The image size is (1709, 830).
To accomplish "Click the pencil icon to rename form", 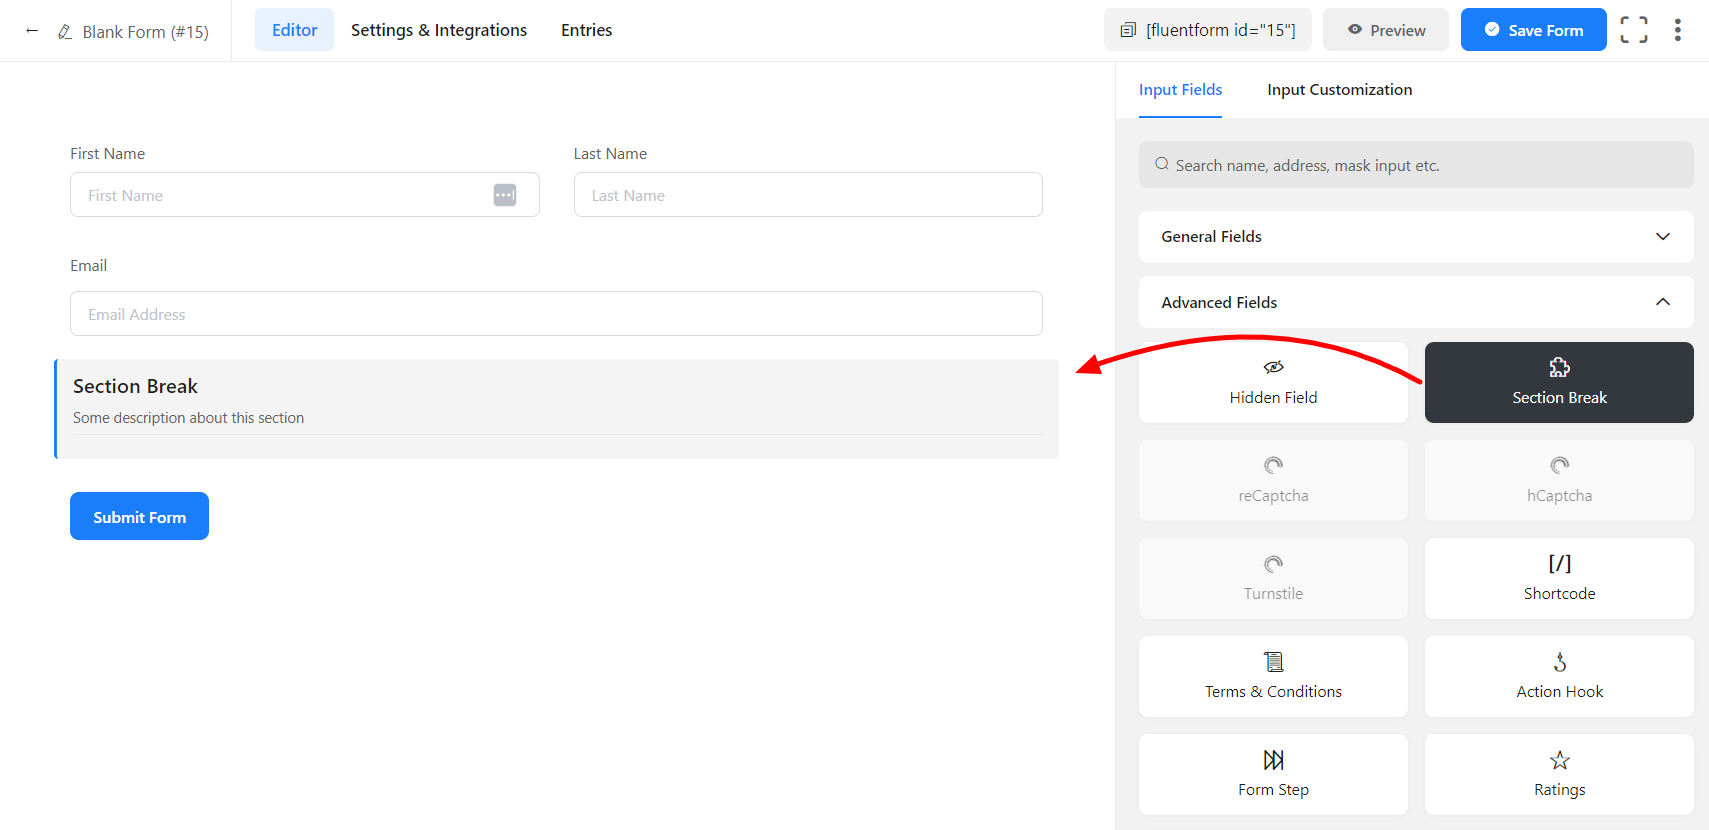I will 65,32.
